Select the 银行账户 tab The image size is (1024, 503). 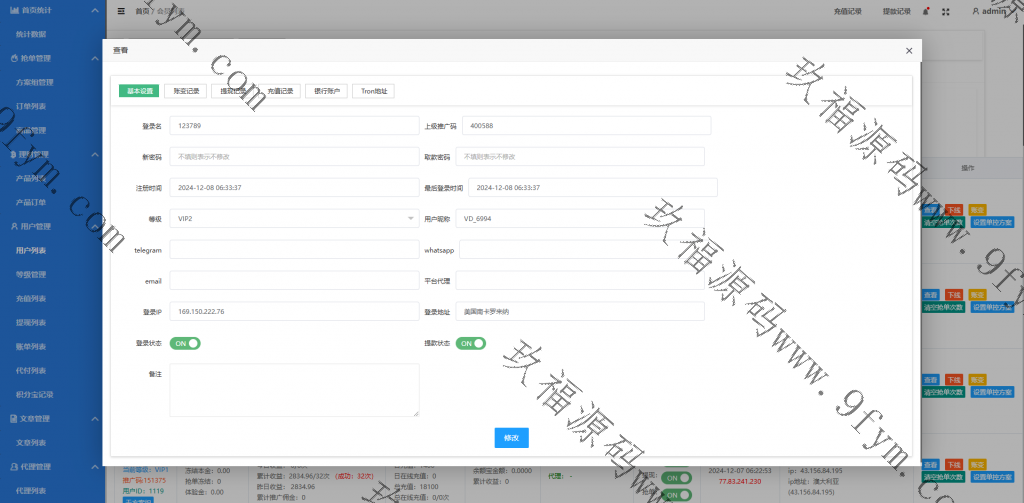click(327, 91)
